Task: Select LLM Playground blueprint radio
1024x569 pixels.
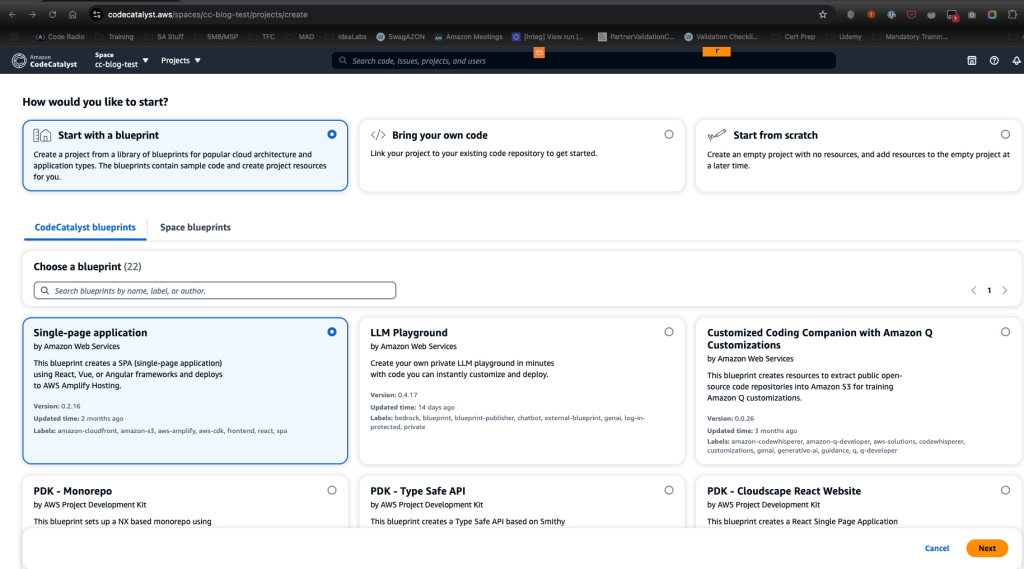Action: click(x=669, y=332)
